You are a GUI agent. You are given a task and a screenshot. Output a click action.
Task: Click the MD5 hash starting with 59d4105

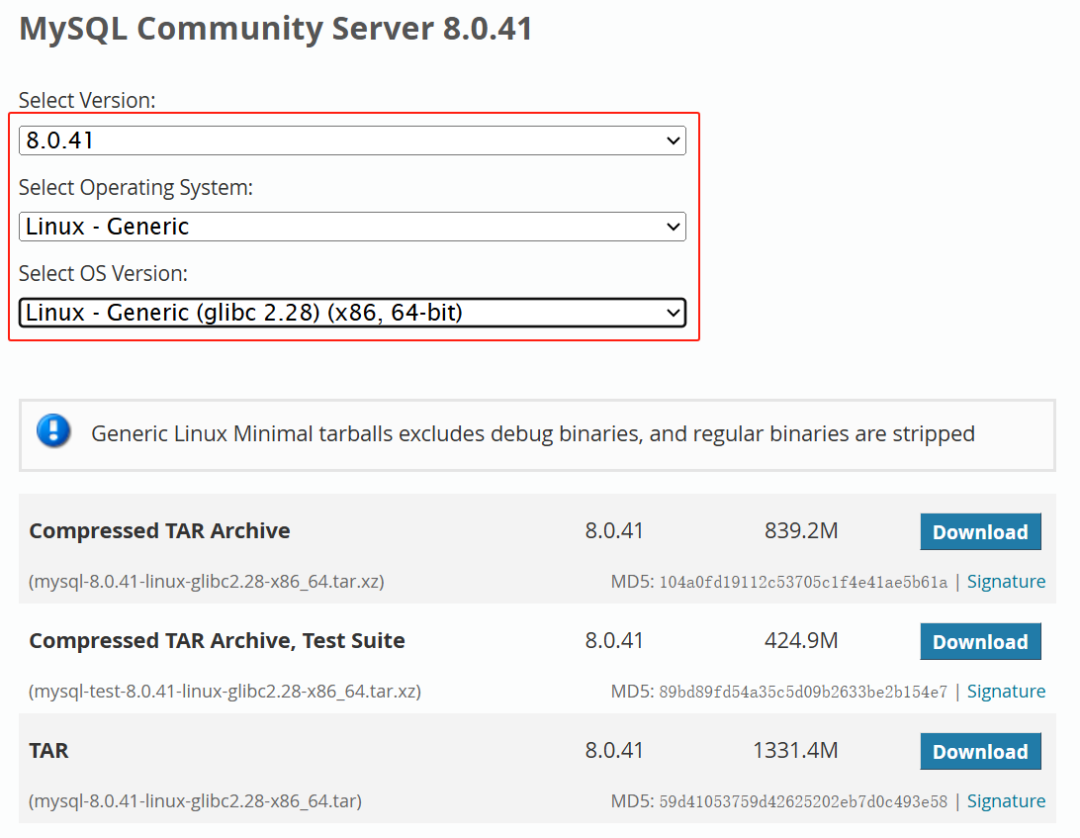[803, 802]
